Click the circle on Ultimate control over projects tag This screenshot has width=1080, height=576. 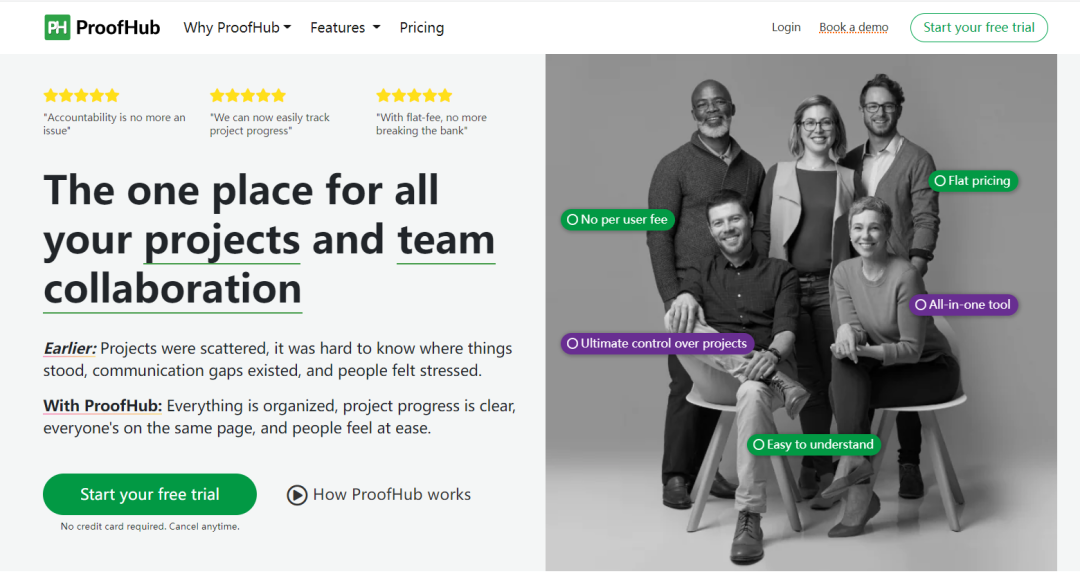[572, 343]
